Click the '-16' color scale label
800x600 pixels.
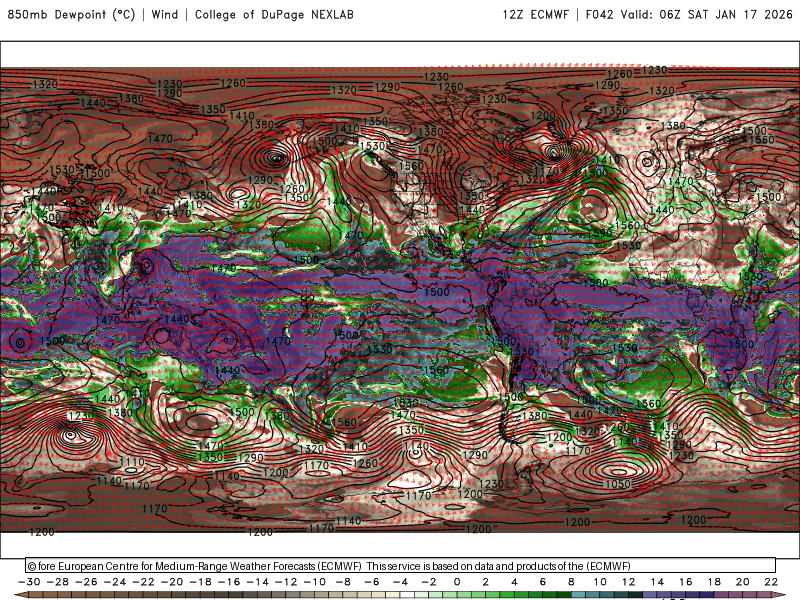click(229, 582)
